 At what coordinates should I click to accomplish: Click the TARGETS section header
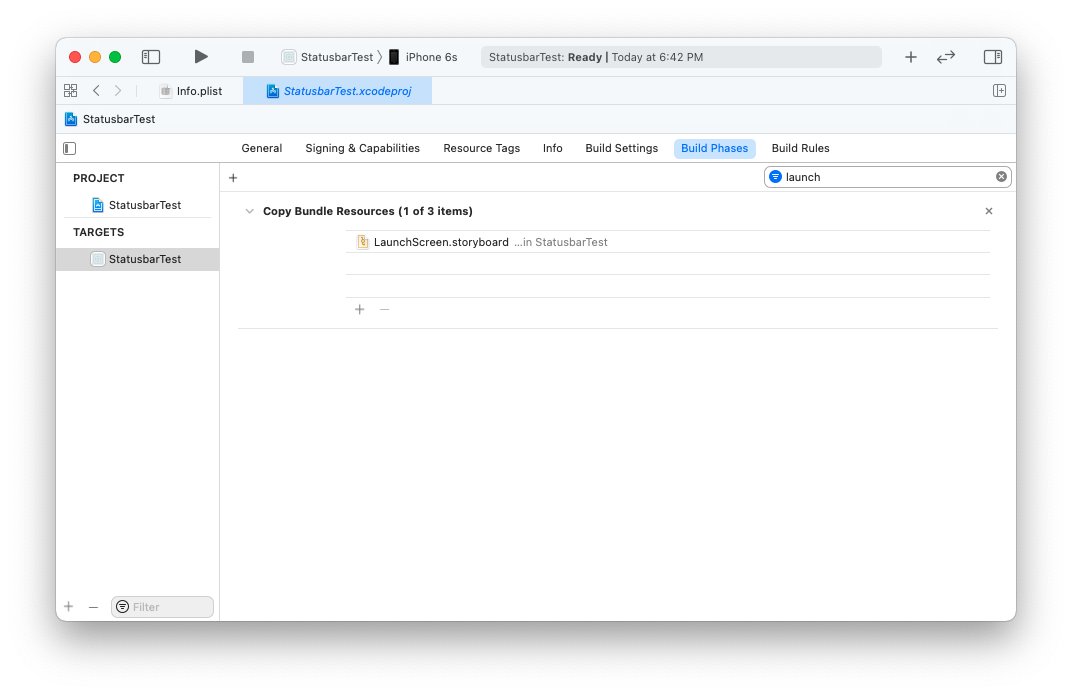tap(98, 232)
